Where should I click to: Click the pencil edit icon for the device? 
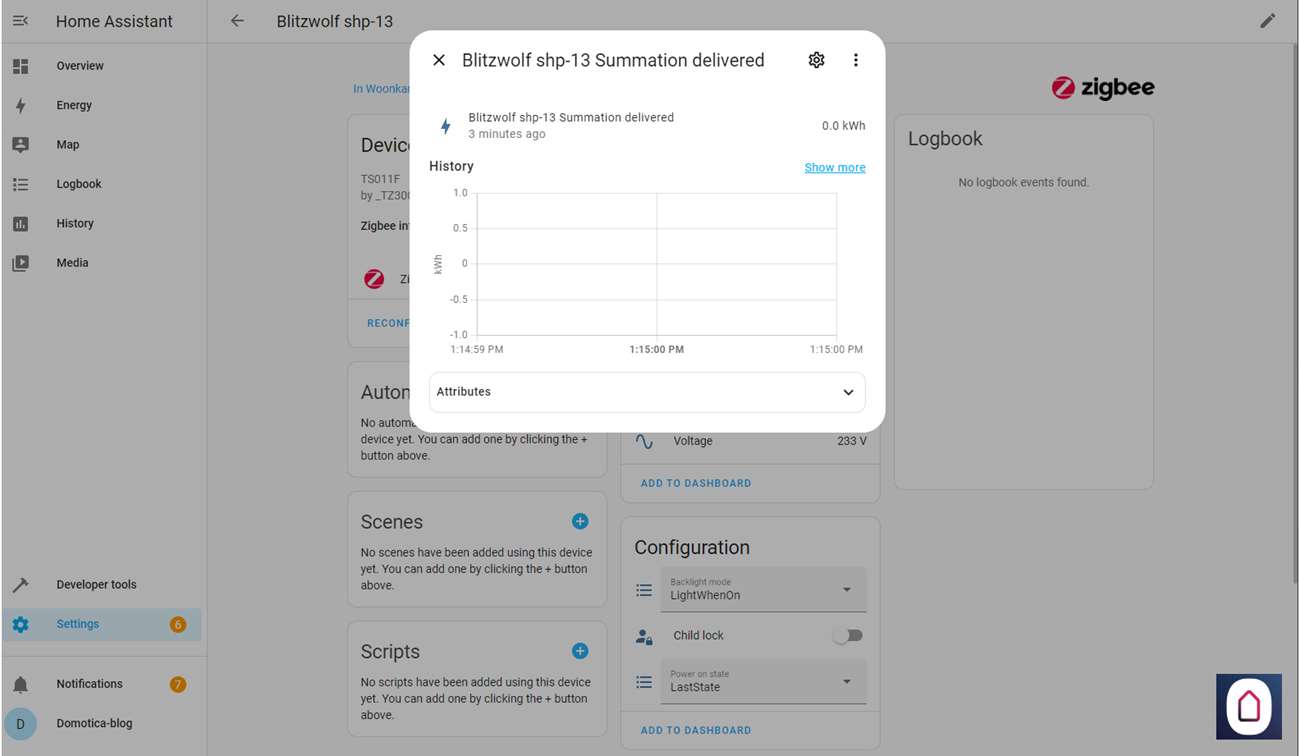coord(1267,21)
